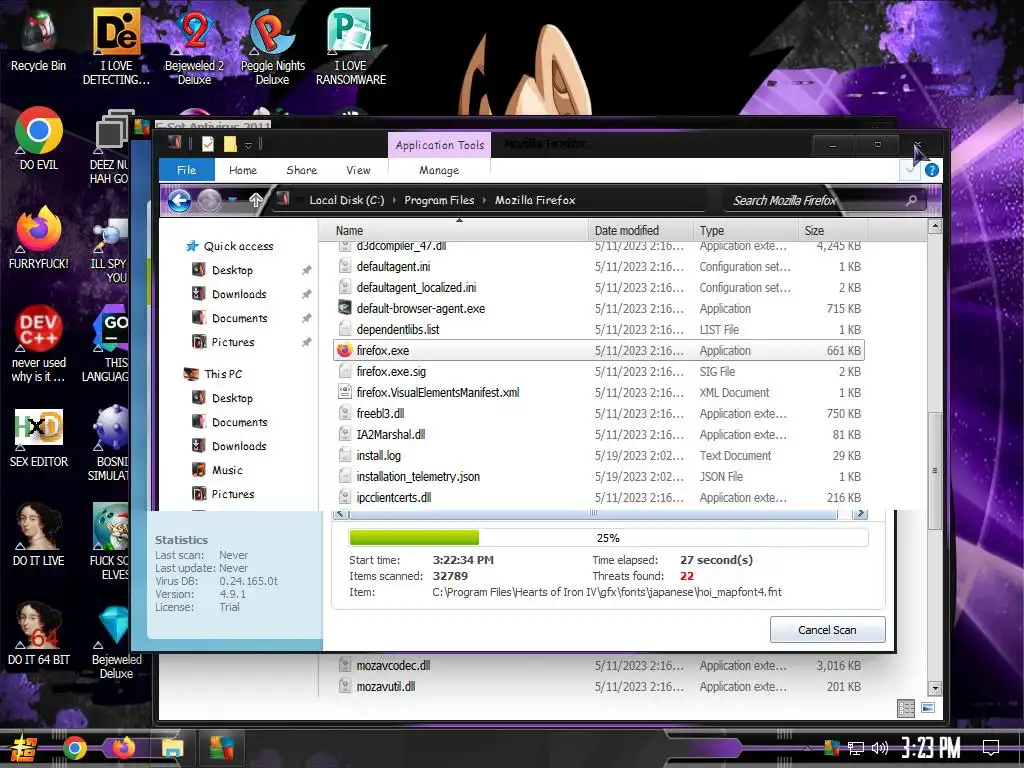Open the antivirus app in taskbar
Screen dimensions: 1024x768
[221, 748]
